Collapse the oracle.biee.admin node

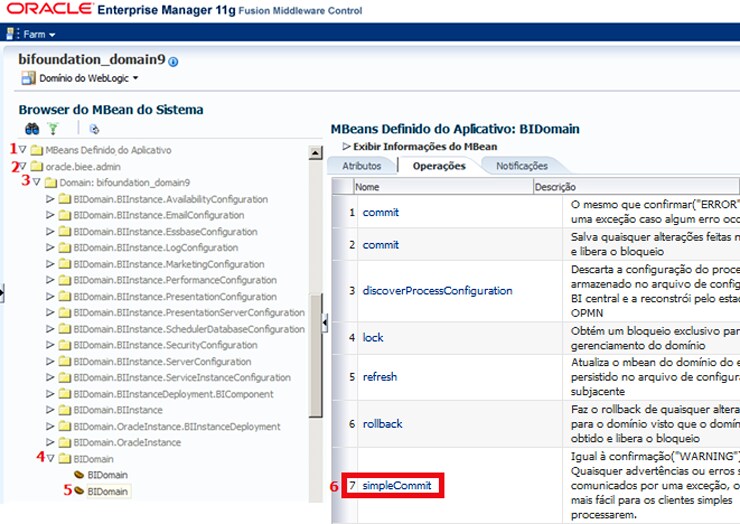[22, 166]
